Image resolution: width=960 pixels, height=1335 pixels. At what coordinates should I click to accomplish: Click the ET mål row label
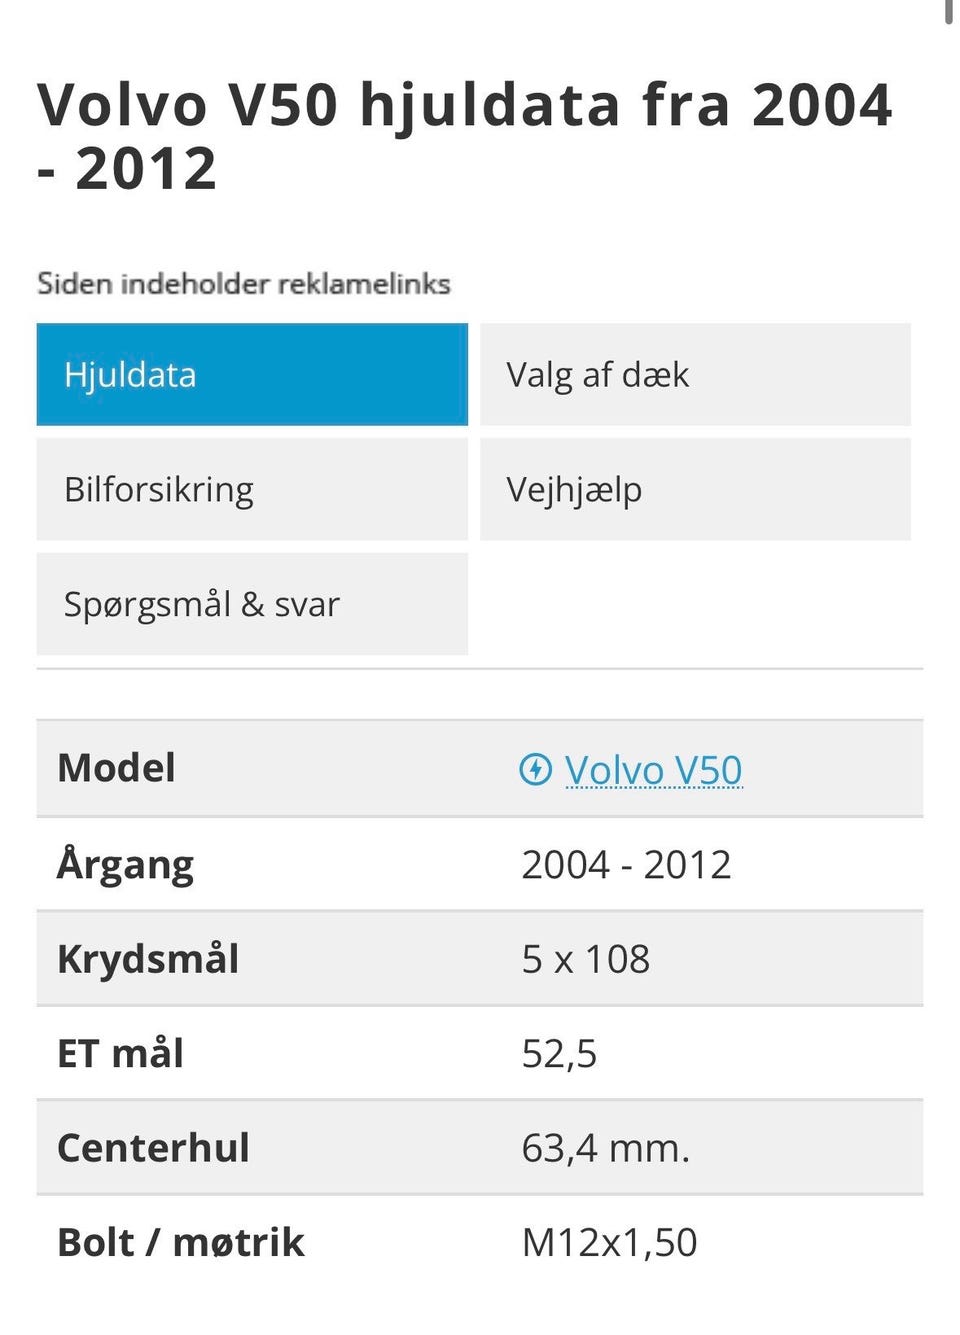point(121,1053)
